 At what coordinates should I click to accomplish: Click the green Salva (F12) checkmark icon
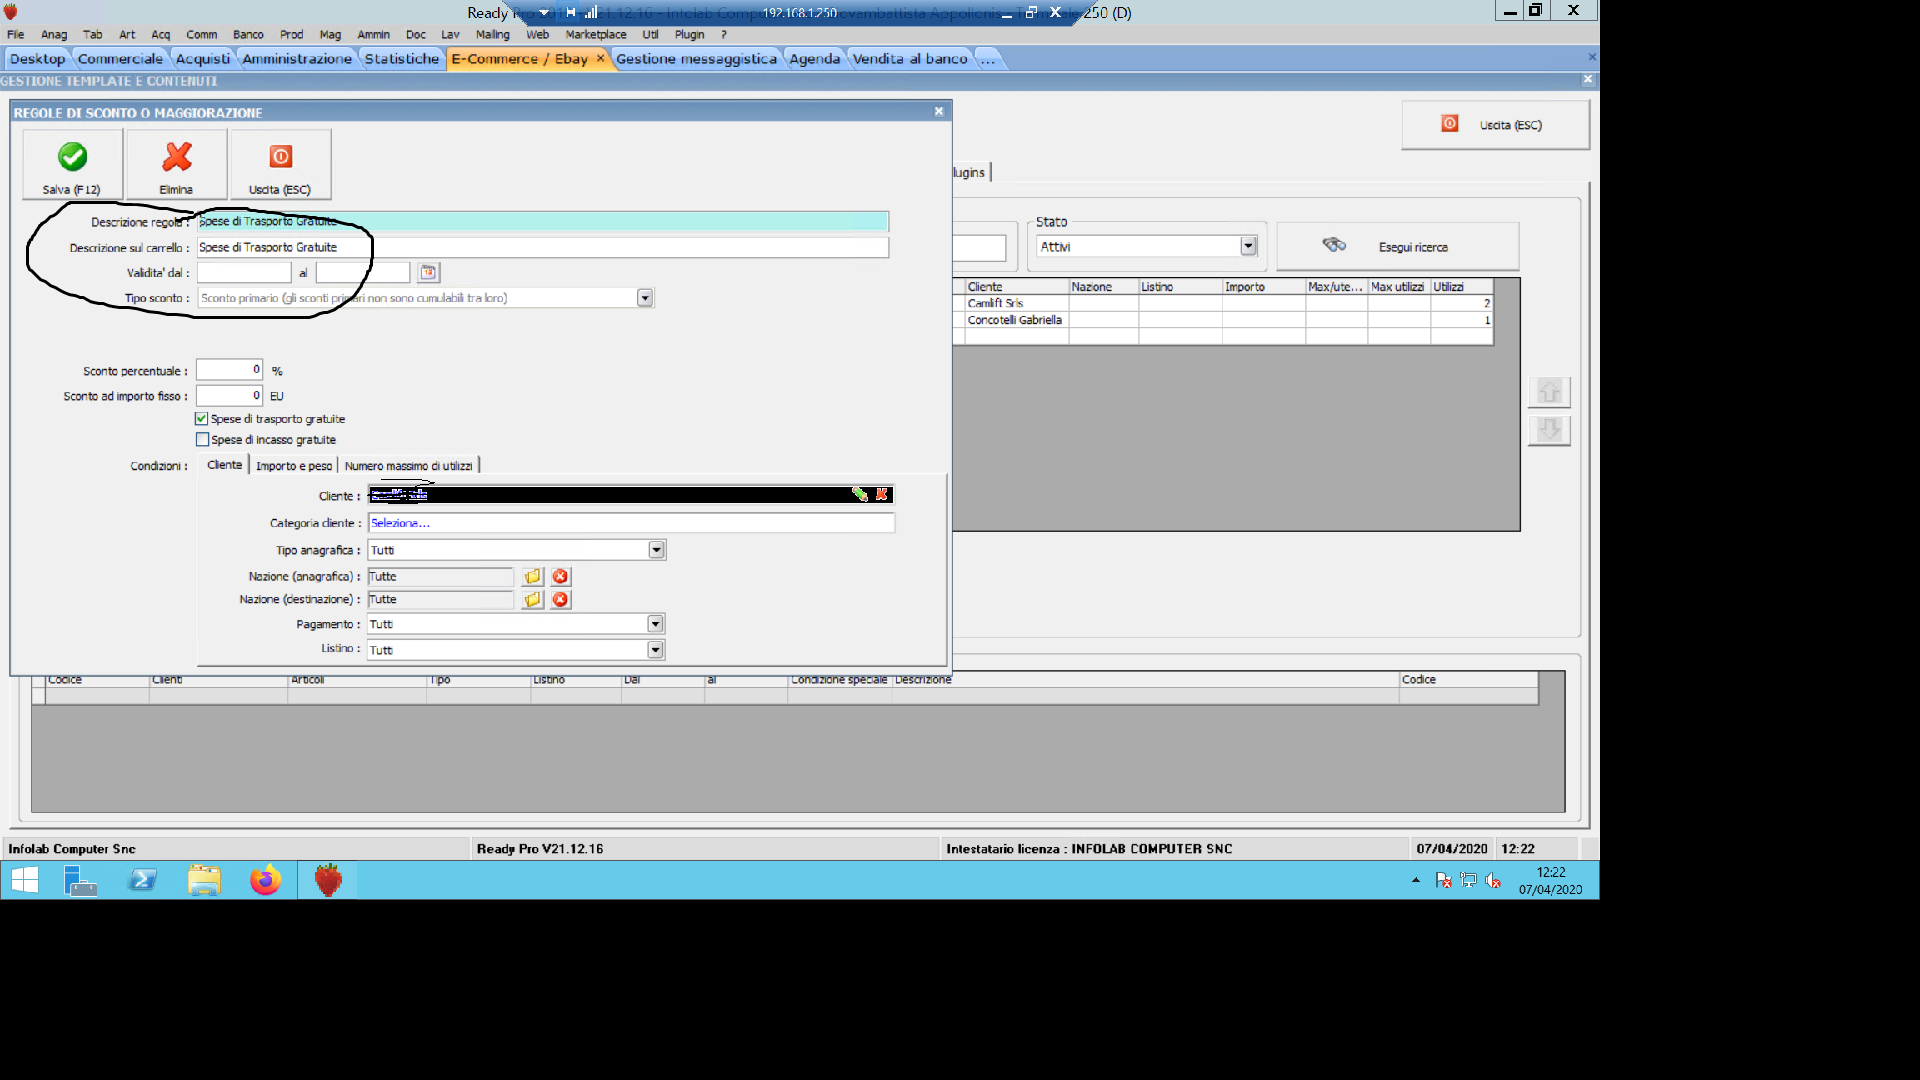72,157
